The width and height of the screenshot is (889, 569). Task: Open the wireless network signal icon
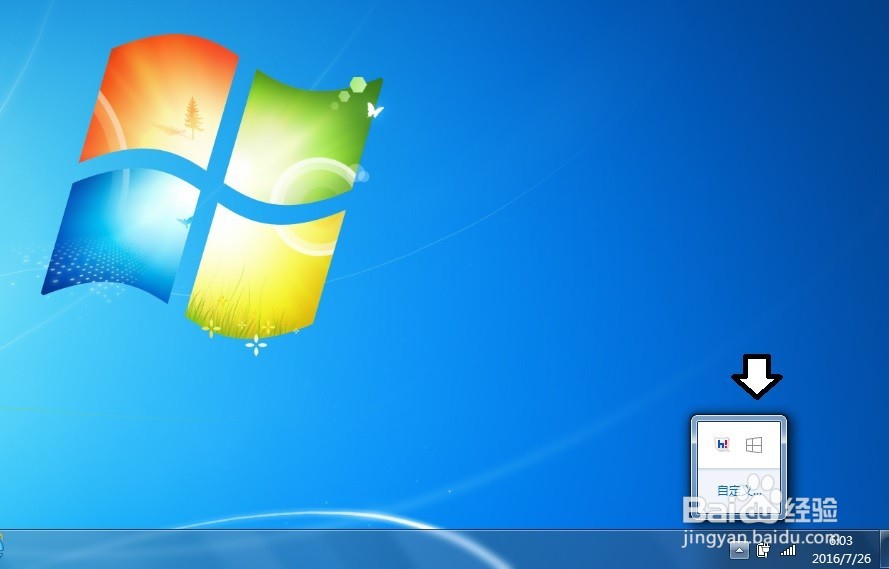tap(788, 550)
